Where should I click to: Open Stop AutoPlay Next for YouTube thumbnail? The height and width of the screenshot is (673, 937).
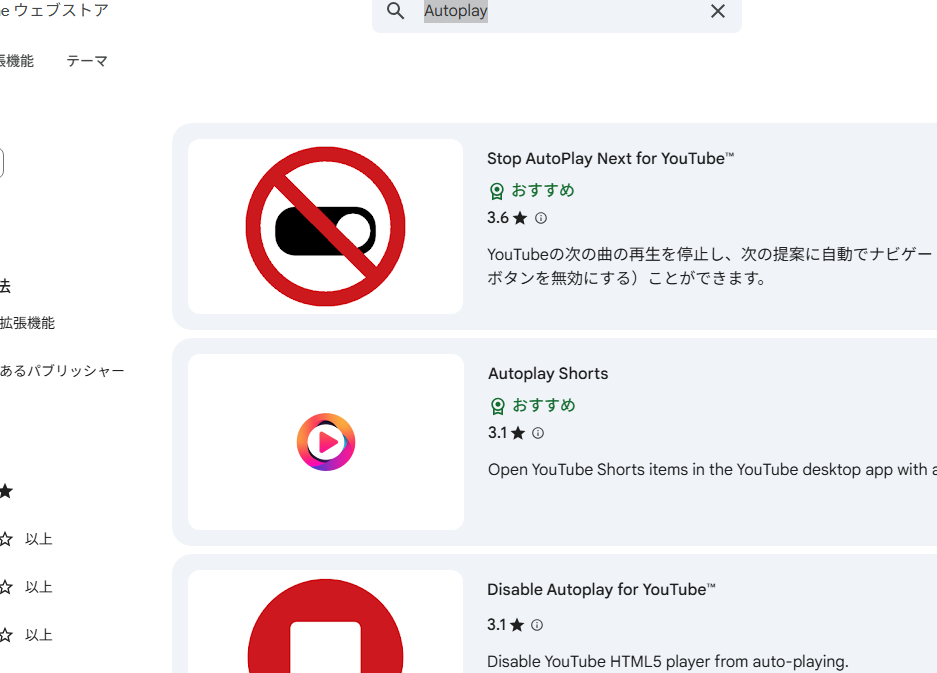click(325, 227)
